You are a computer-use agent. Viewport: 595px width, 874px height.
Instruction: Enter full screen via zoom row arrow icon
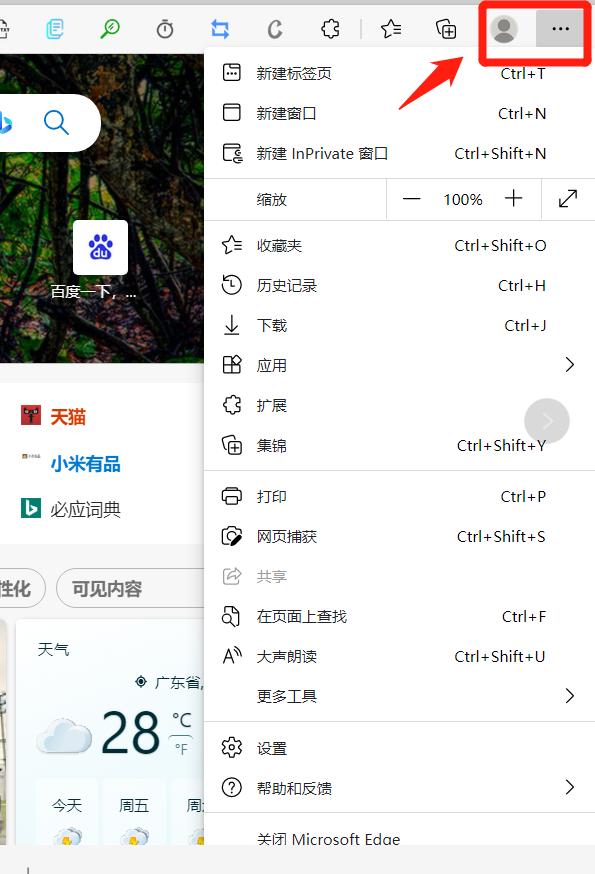pos(568,199)
